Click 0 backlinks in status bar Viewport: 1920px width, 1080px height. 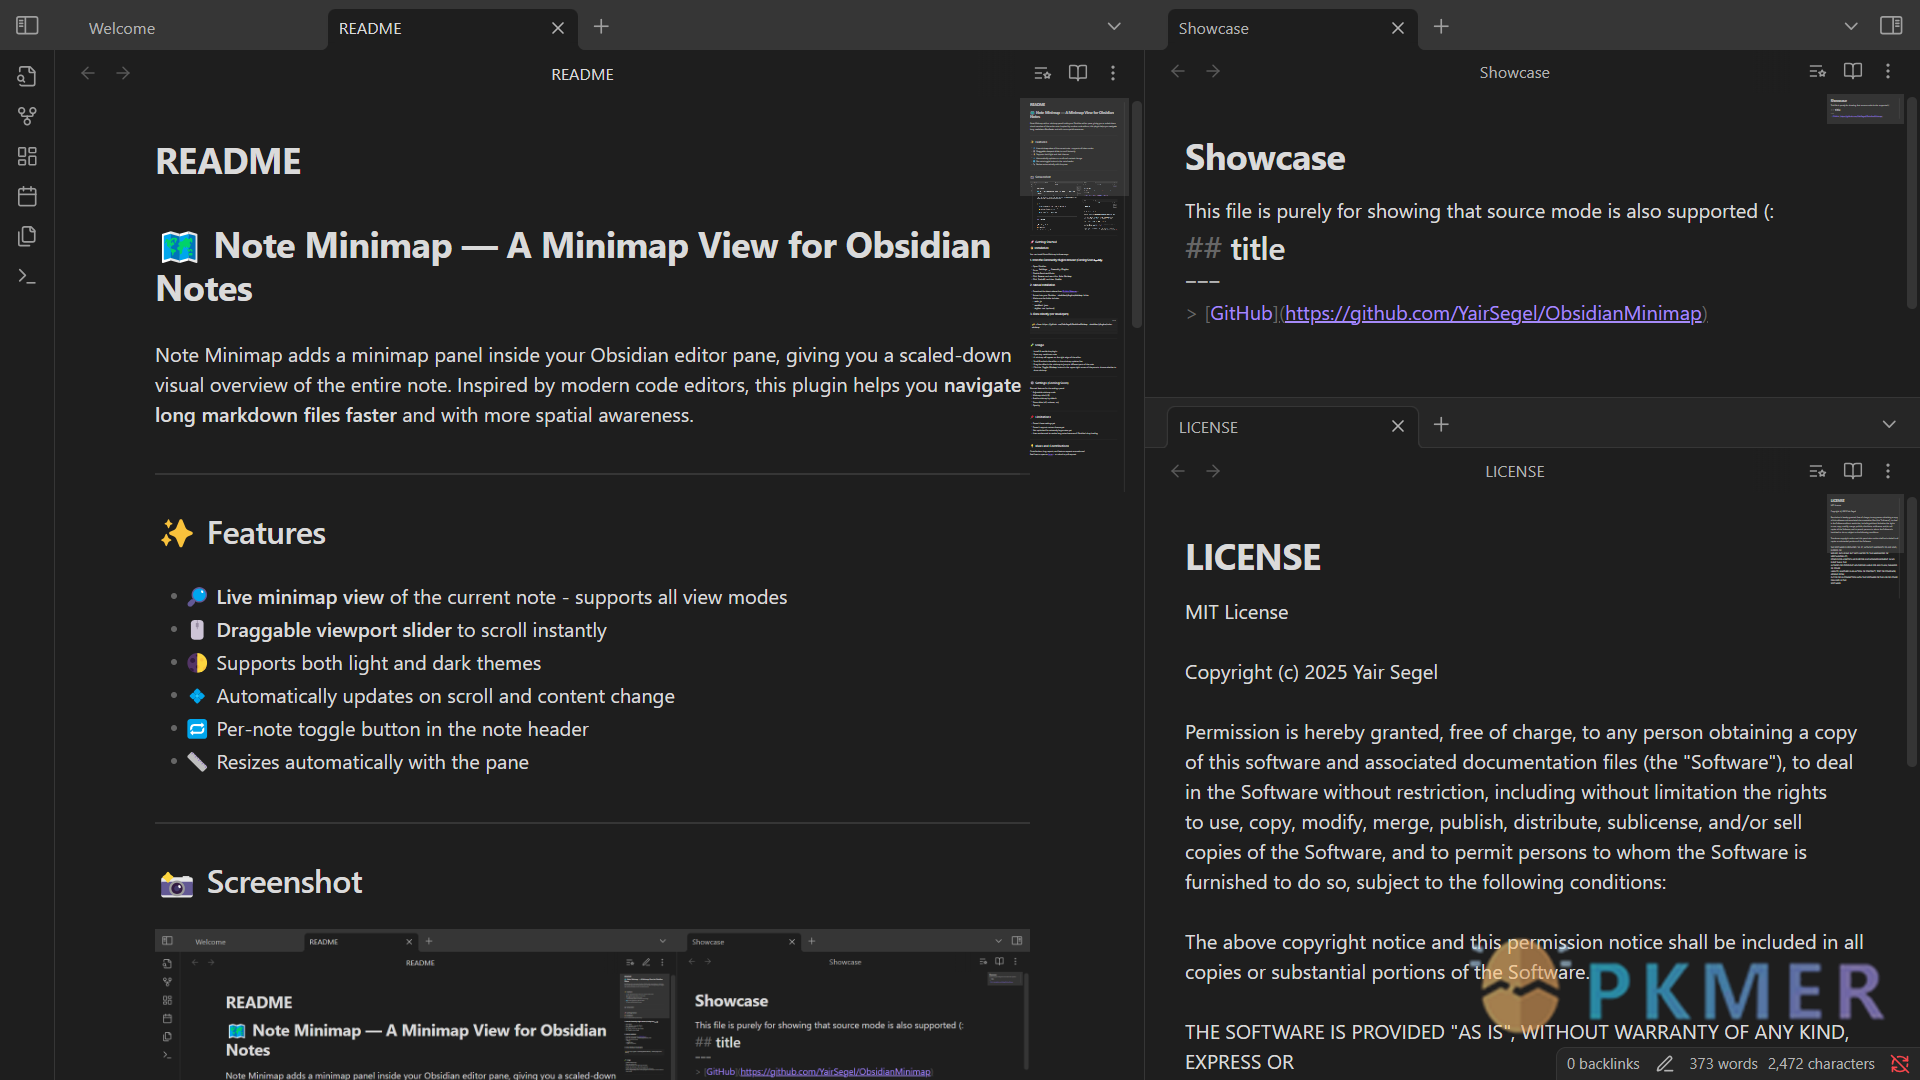tap(1602, 1064)
